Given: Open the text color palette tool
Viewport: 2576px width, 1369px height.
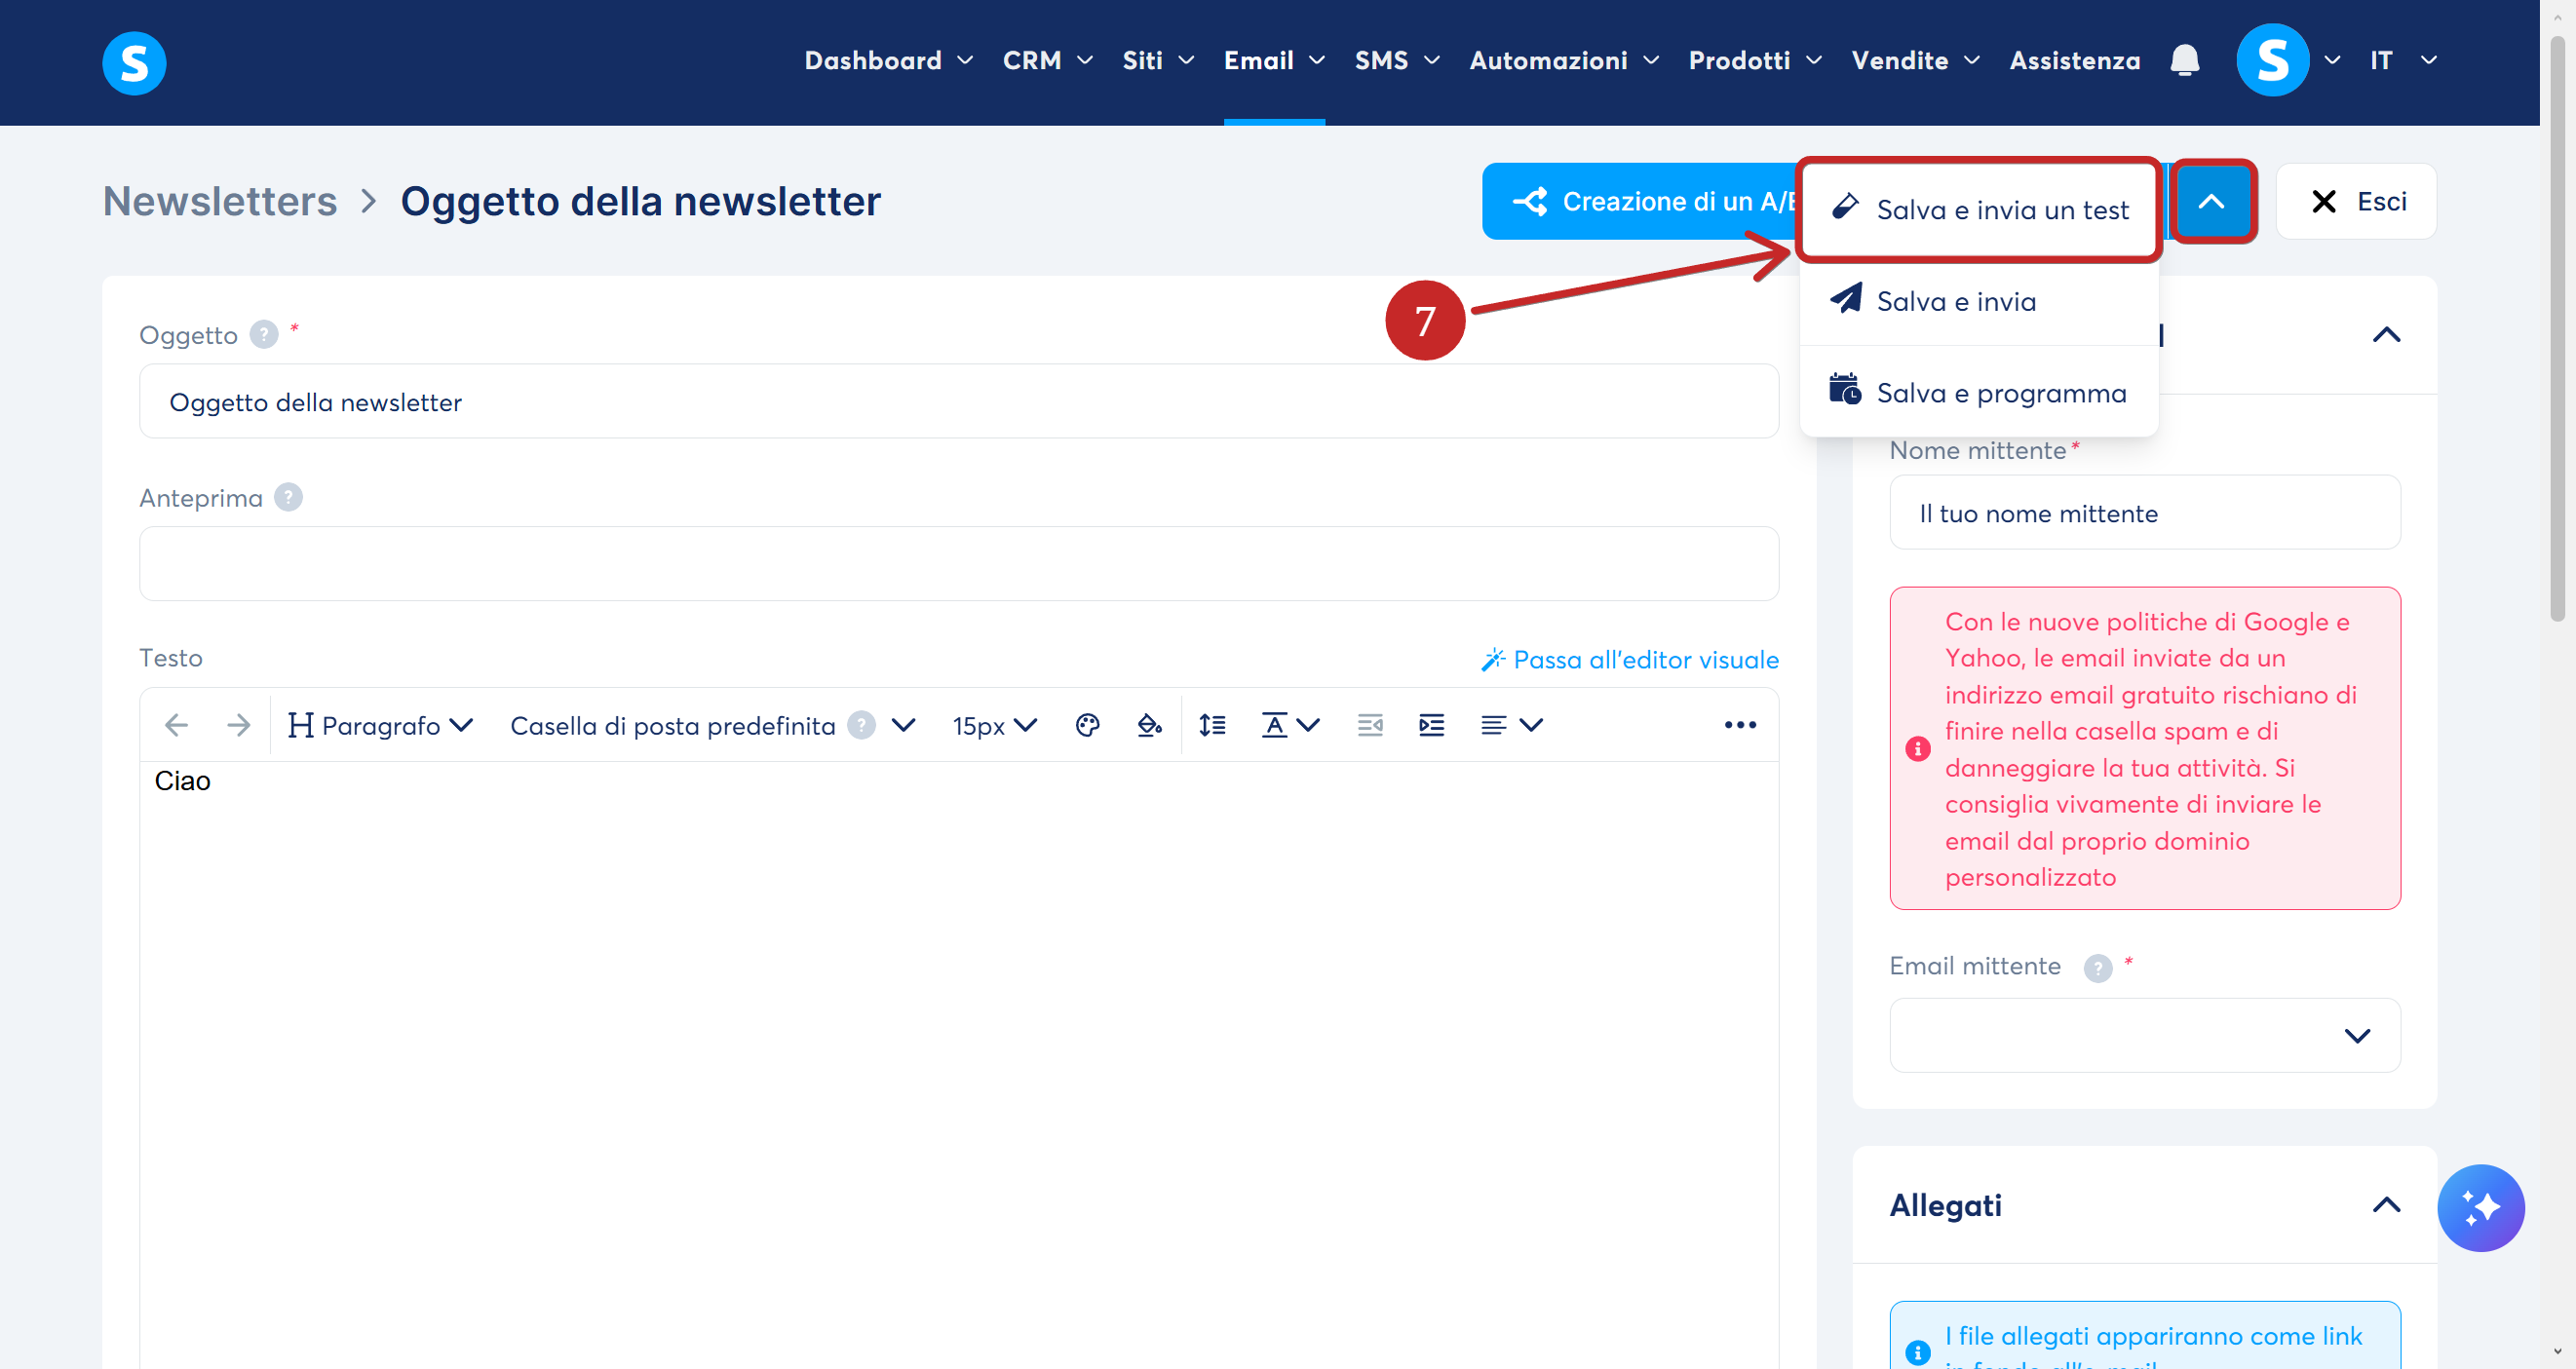Looking at the screenshot, I should [x=1087, y=725].
